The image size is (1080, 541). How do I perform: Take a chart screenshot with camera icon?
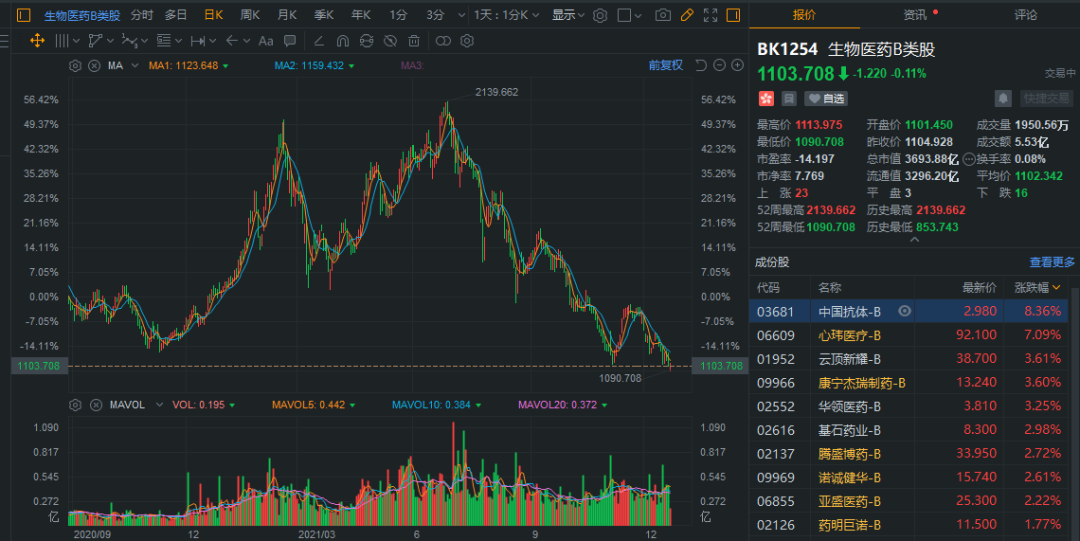point(663,15)
